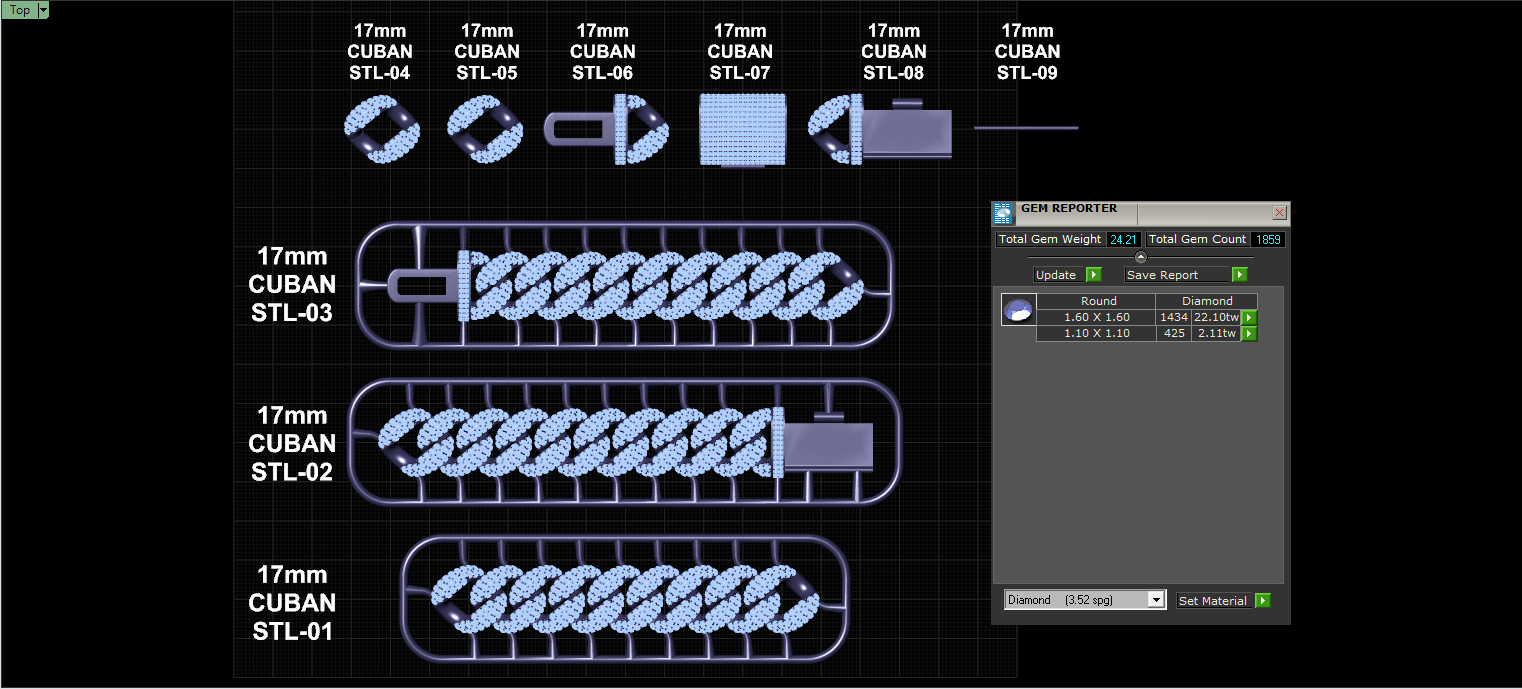Close the Gem Reporter panel
1522x689 pixels.
point(1279,213)
